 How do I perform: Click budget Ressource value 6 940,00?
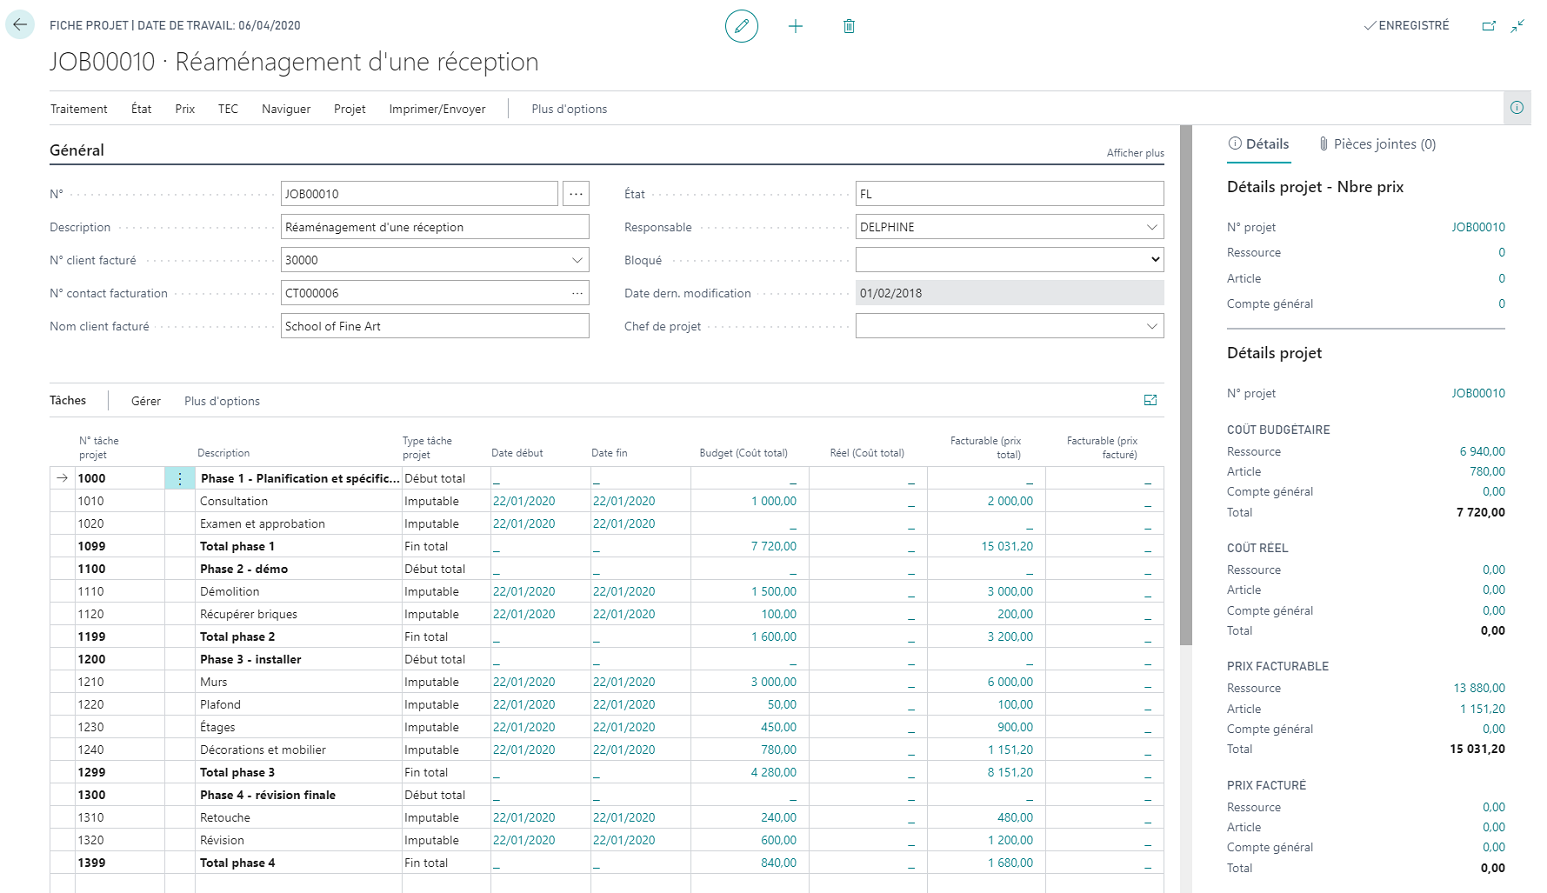click(x=1482, y=452)
